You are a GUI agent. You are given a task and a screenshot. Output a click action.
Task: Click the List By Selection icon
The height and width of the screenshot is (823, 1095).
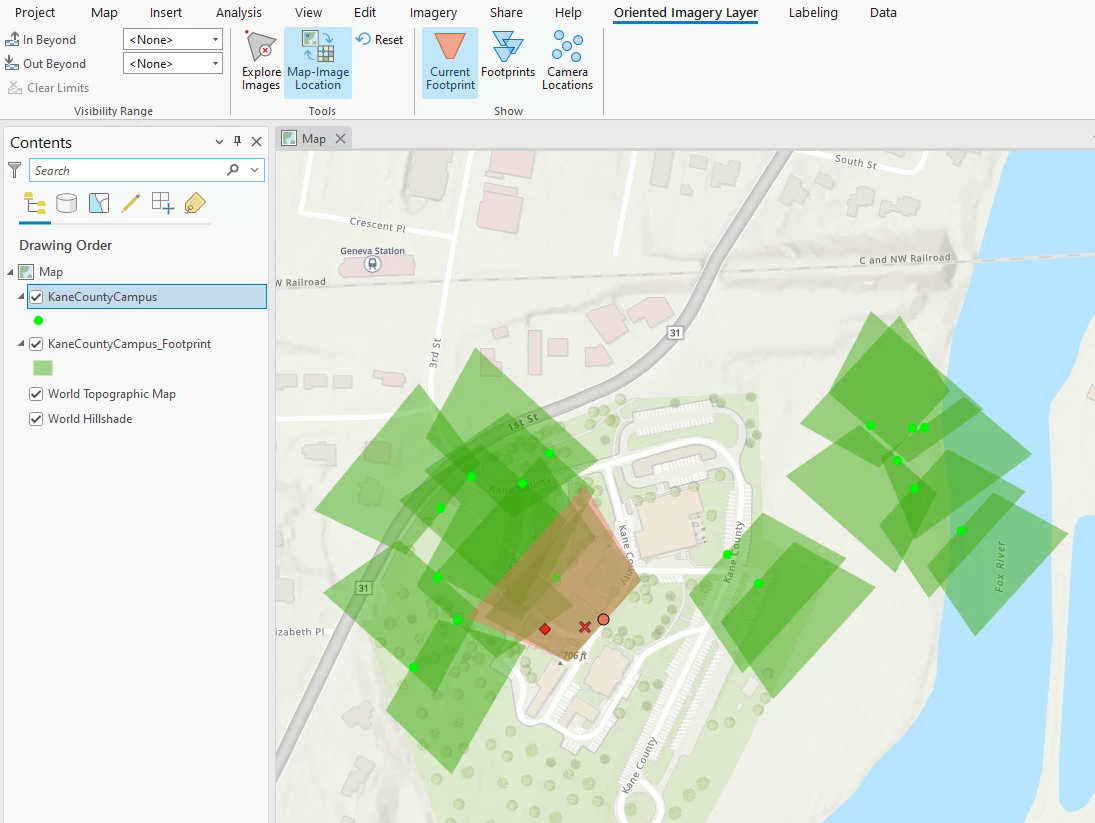click(x=98, y=203)
